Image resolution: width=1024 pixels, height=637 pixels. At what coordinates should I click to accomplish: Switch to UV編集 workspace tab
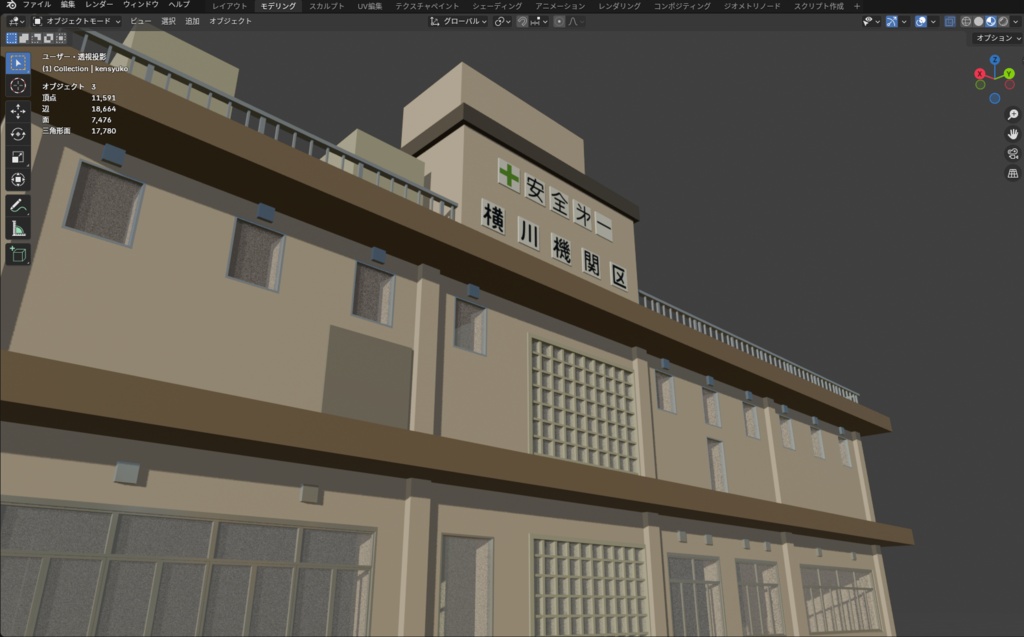[370, 6]
